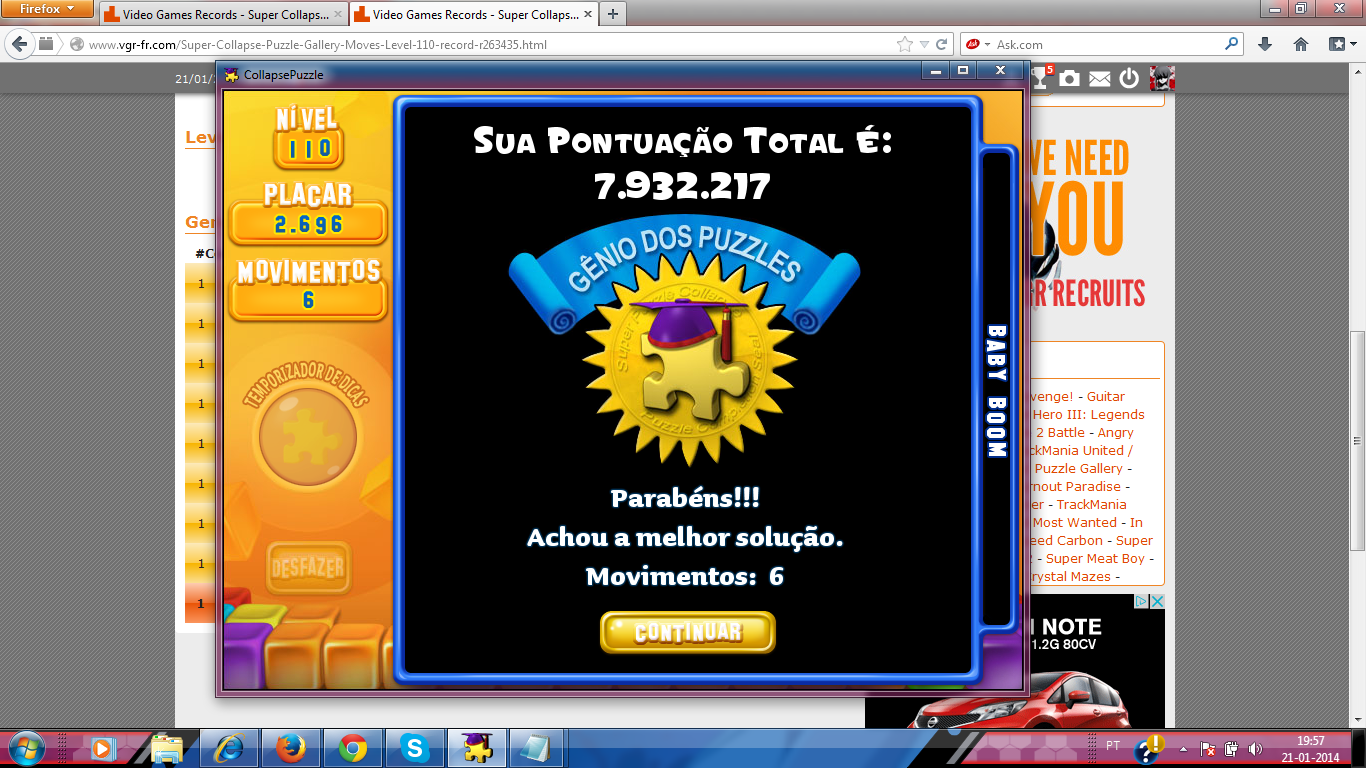
Task: Open the trophy notifications icon
Action: tap(1041, 78)
